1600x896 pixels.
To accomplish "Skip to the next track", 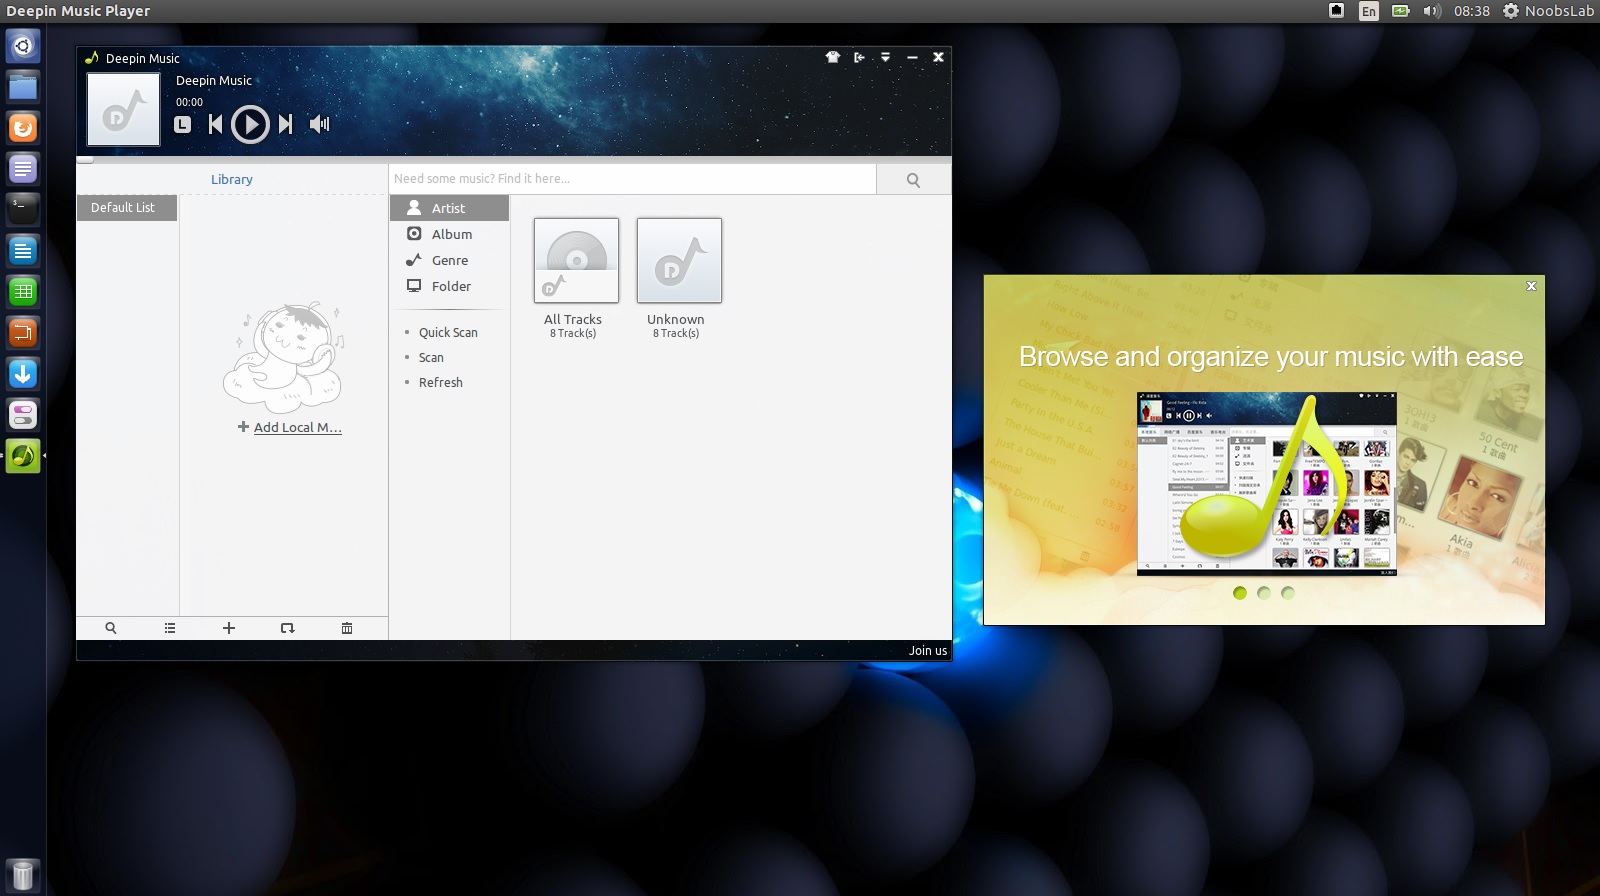I will pos(286,124).
